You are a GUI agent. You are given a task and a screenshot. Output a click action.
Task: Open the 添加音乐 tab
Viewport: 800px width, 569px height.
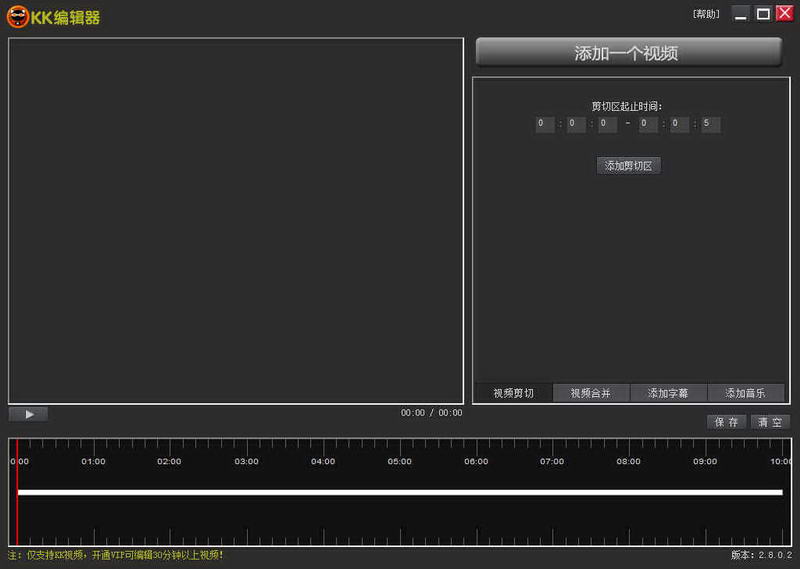(745, 393)
